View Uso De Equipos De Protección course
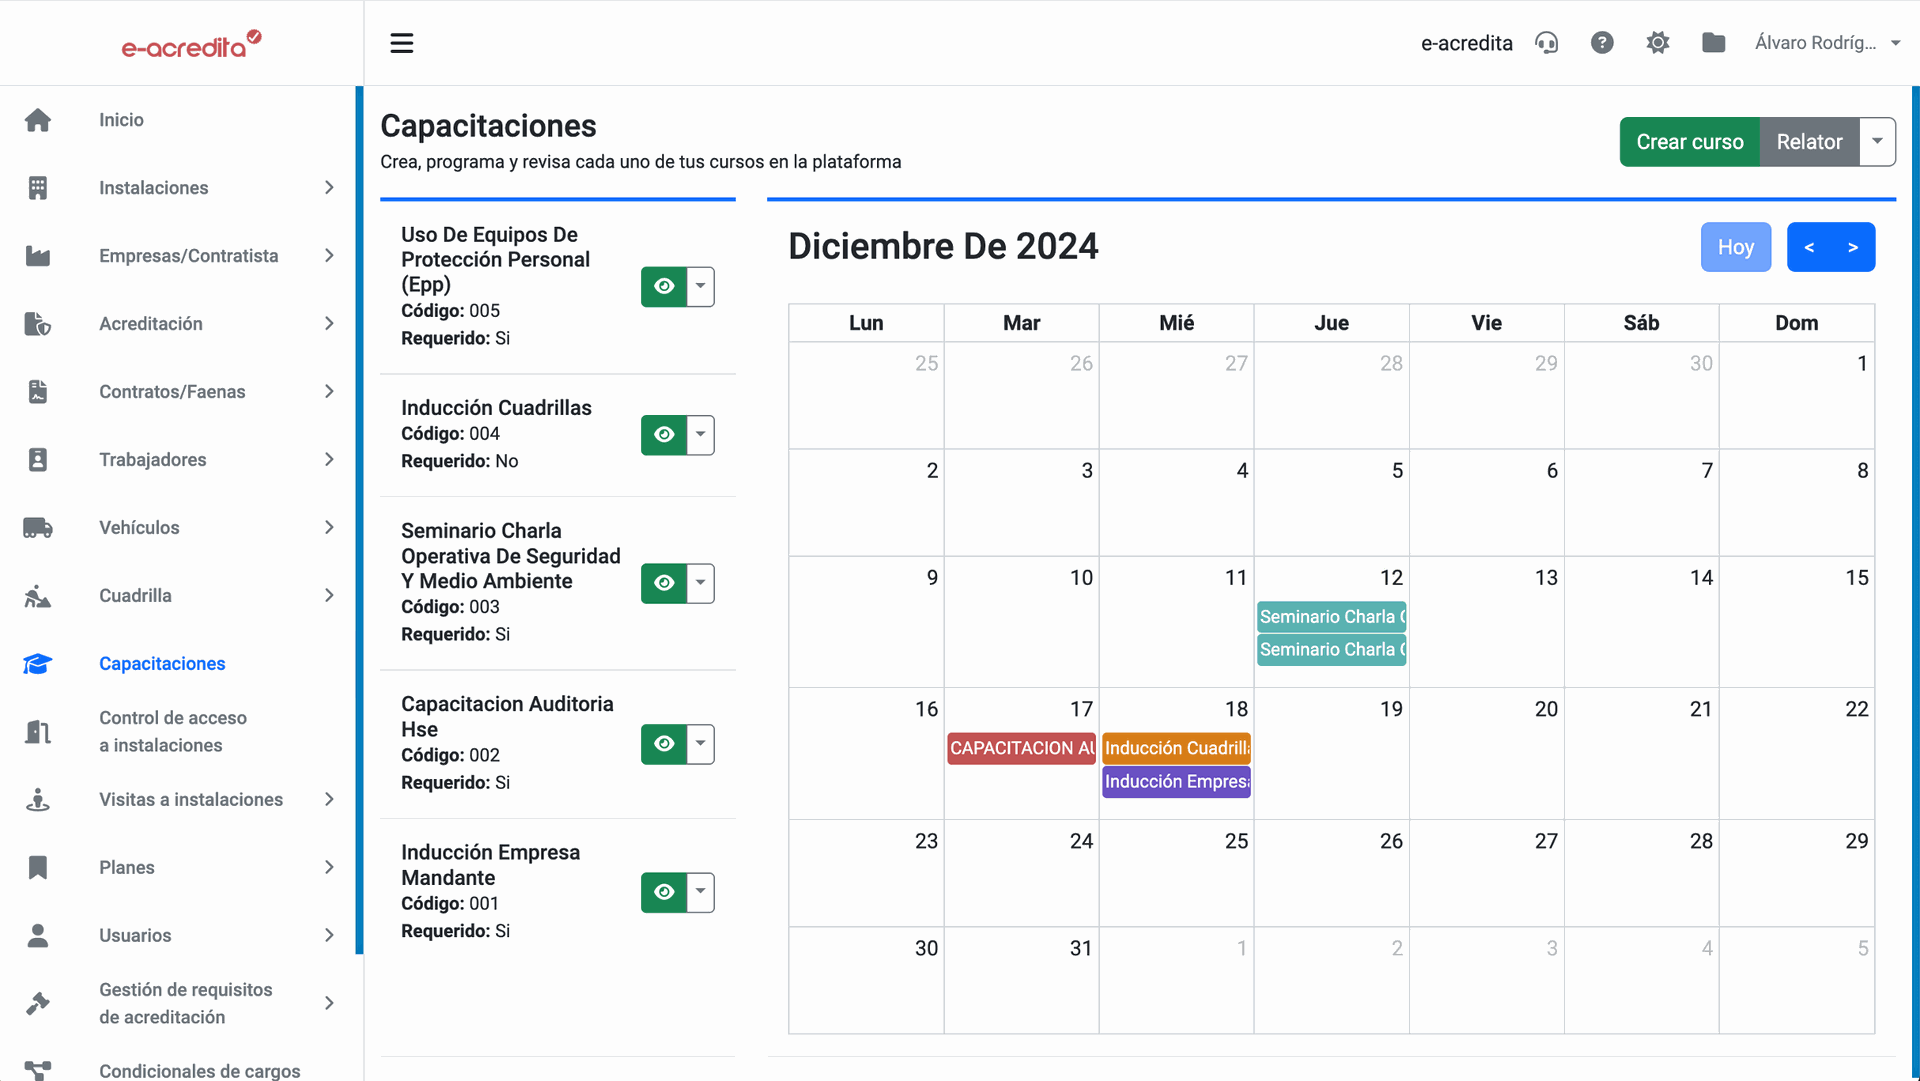1920x1081 pixels. tap(664, 287)
